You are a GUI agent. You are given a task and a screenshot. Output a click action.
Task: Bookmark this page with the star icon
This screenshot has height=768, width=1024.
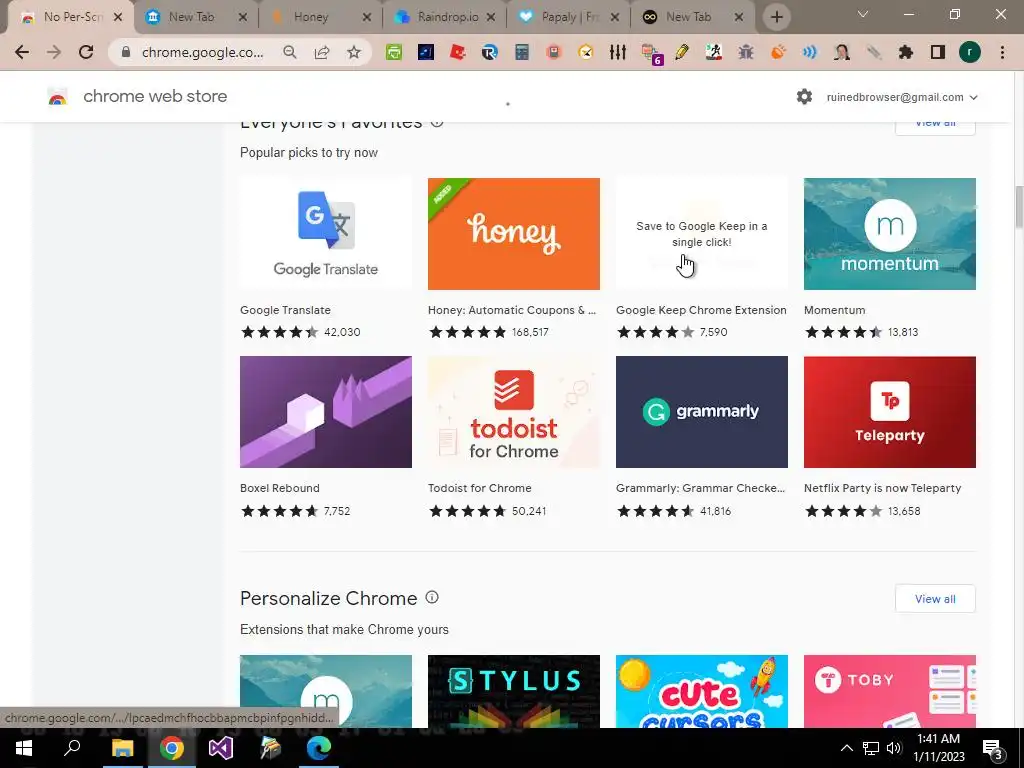click(x=354, y=52)
